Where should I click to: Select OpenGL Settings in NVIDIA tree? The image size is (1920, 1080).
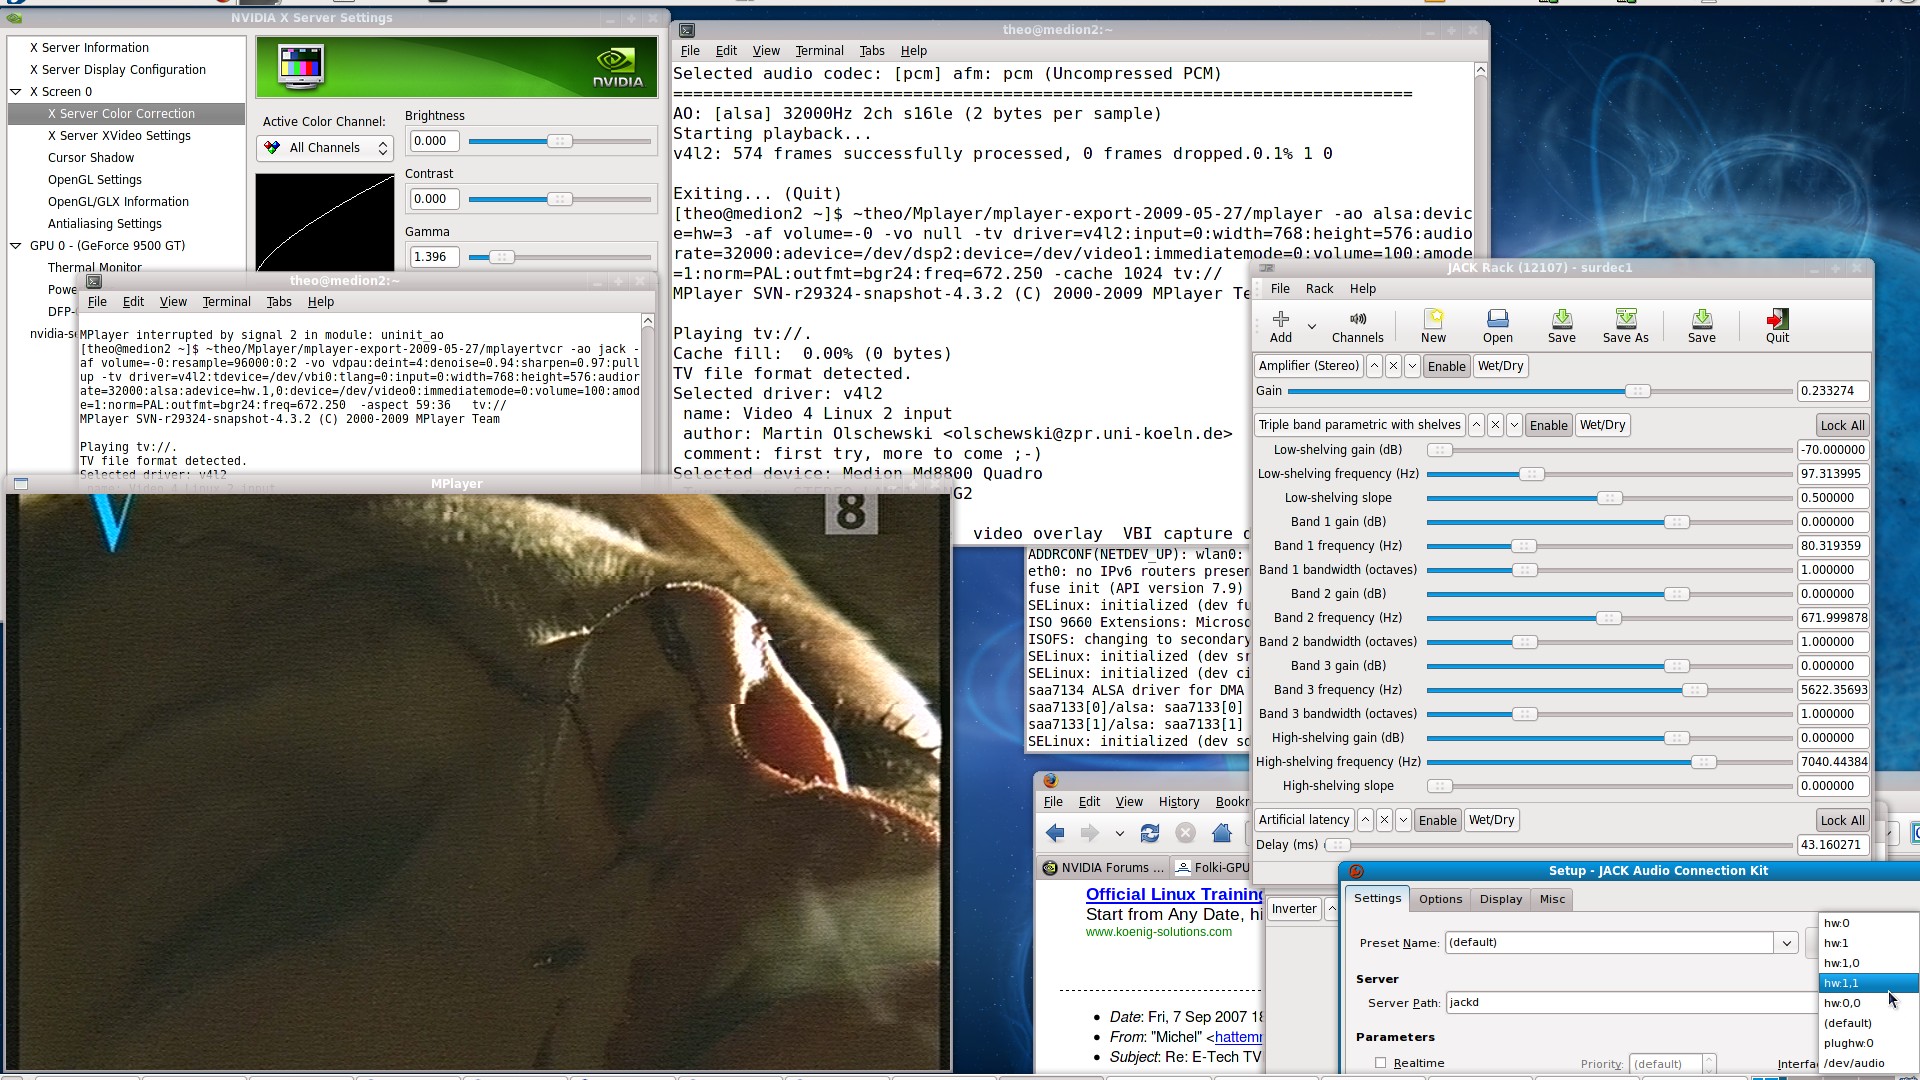(x=95, y=180)
